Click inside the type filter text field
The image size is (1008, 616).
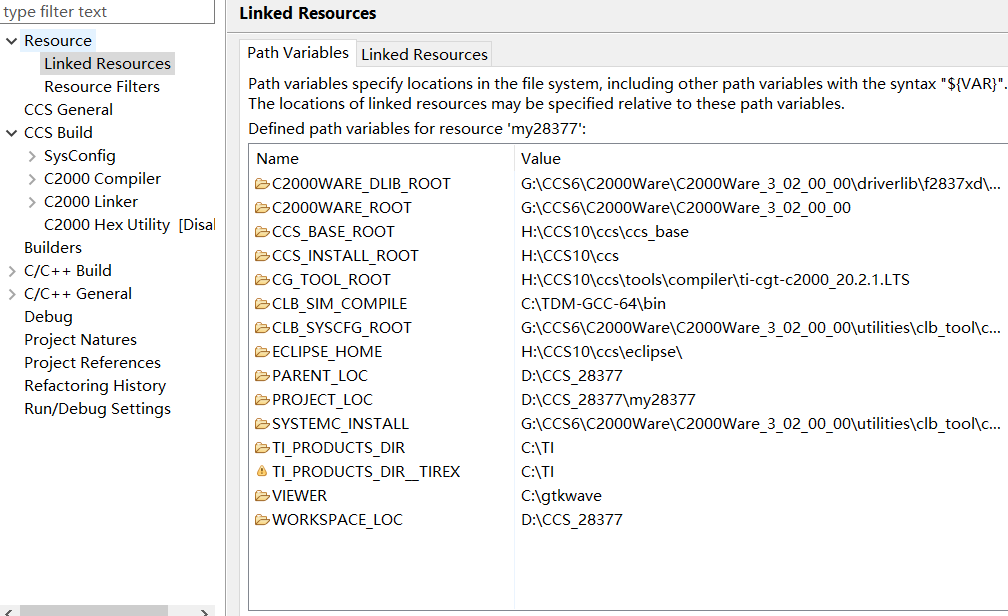[x=100, y=11]
